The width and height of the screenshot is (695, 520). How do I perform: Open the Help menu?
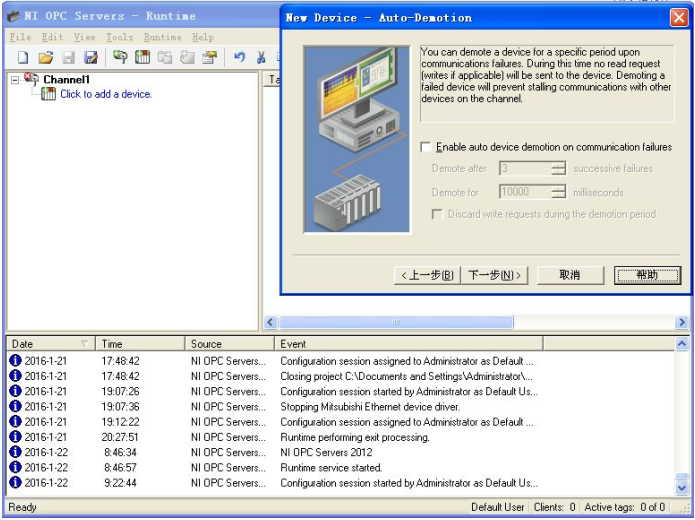(x=203, y=37)
